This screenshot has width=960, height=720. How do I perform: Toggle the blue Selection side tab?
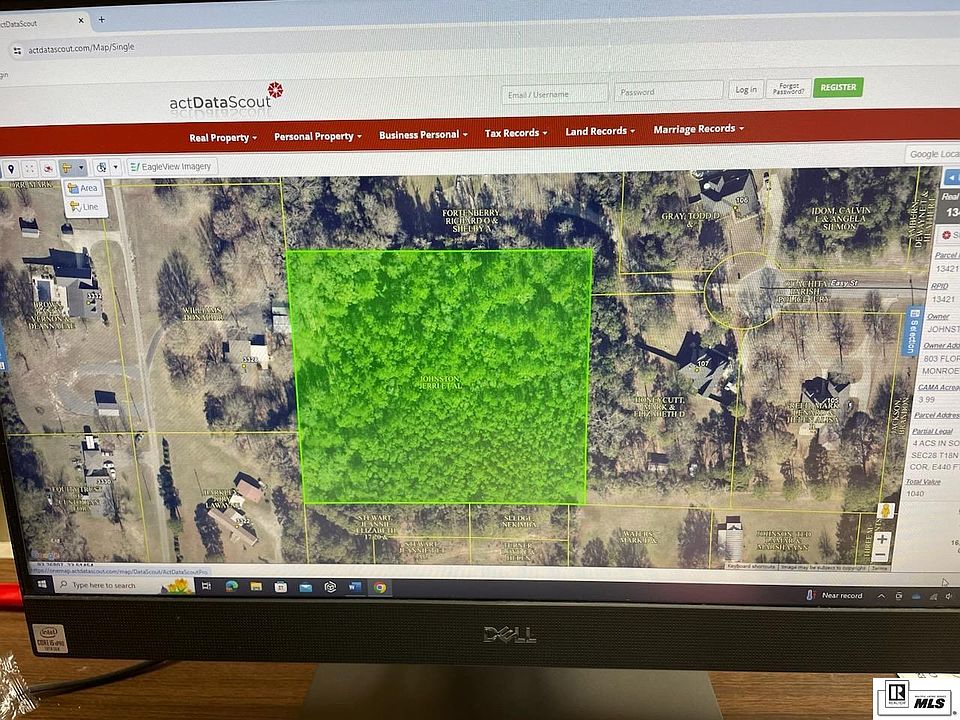(x=911, y=331)
